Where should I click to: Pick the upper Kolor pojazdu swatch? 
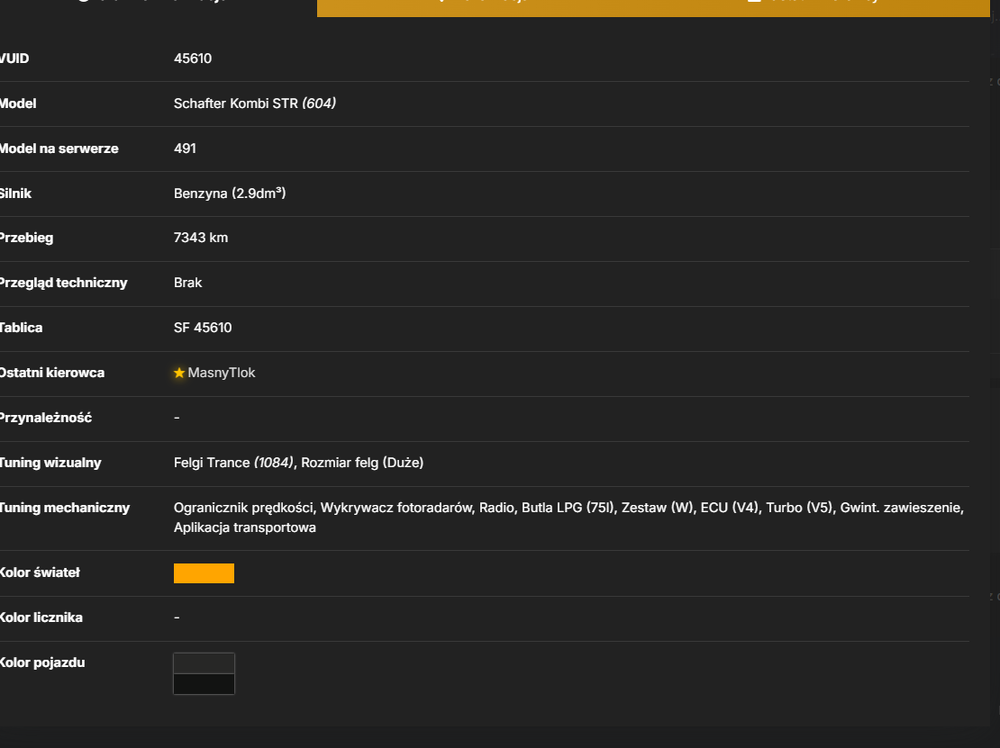pyautogui.click(x=204, y=663)
